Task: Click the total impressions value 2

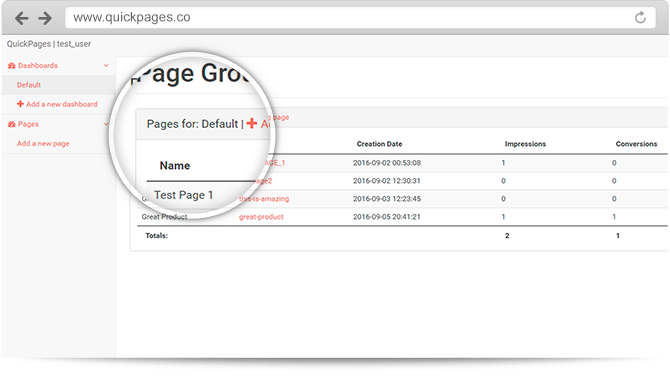Action: coord(507,236)
